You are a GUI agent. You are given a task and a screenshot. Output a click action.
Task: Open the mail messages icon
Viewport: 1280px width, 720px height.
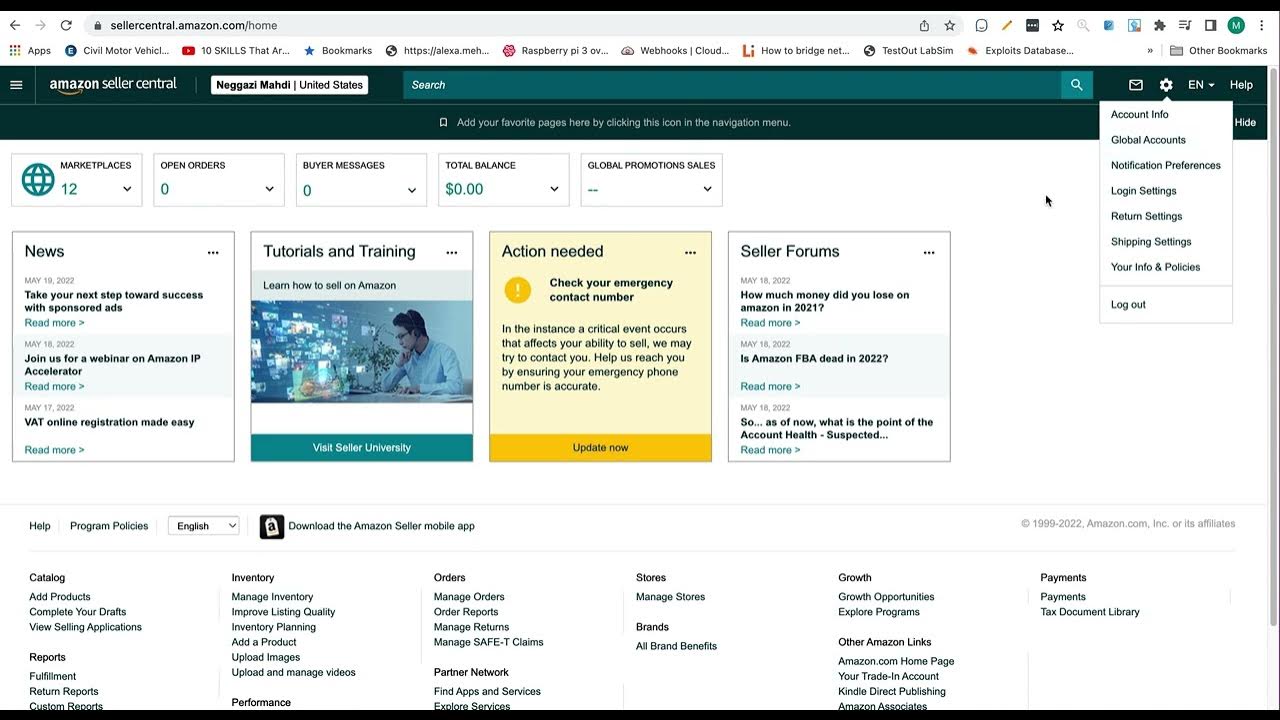[x=1136, y=85]
